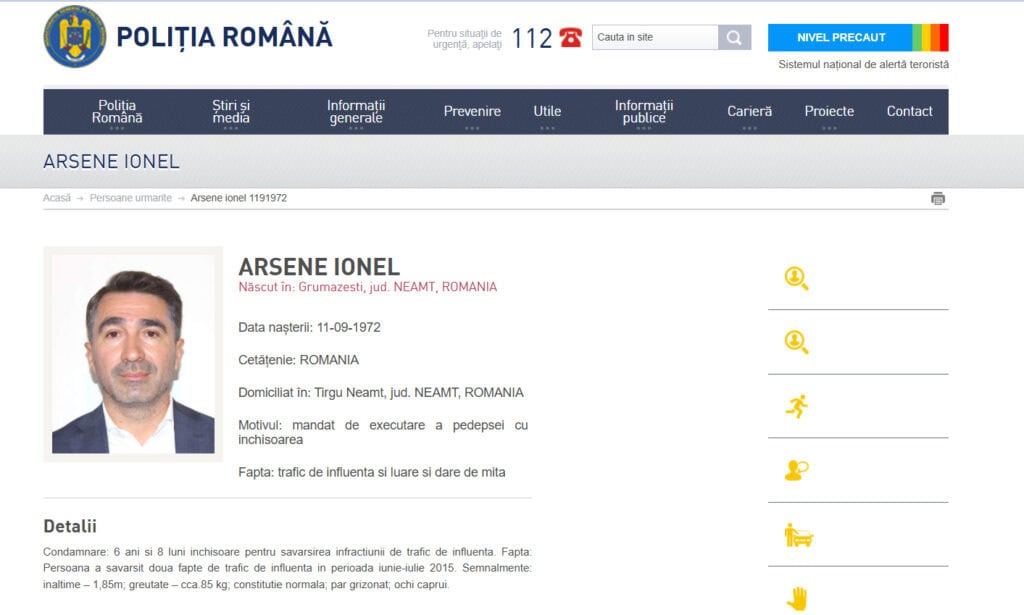Open the Utile menu
The width and height of the screenshot is (1024, 615).
coord(547,112)
